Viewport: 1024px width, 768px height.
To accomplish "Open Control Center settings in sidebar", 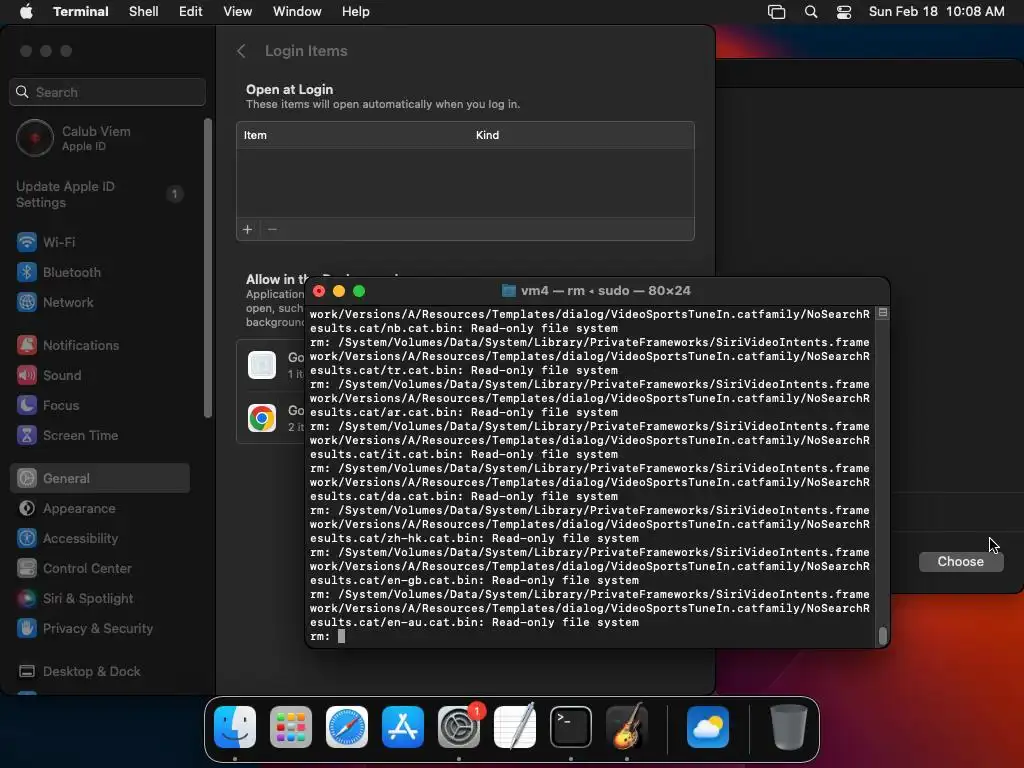I will point(101,568).
